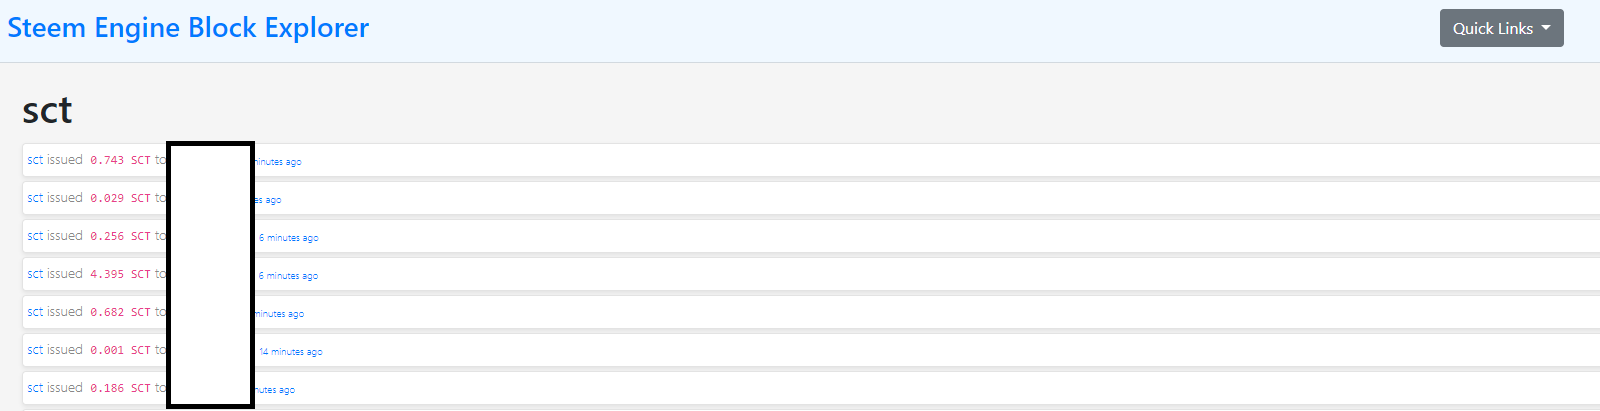Image resolution: width=1600 pixels, height=411 pixels.
Task: Open the Quick Links dropdown
Action: 1501,28
